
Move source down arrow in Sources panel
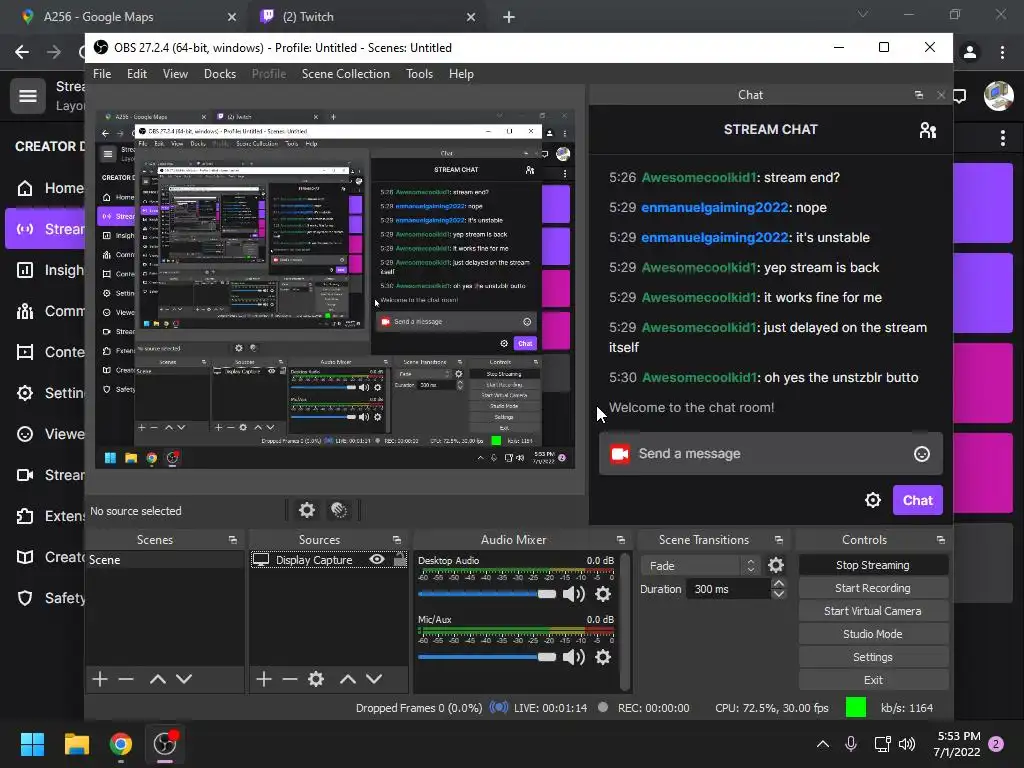(374, 679)
